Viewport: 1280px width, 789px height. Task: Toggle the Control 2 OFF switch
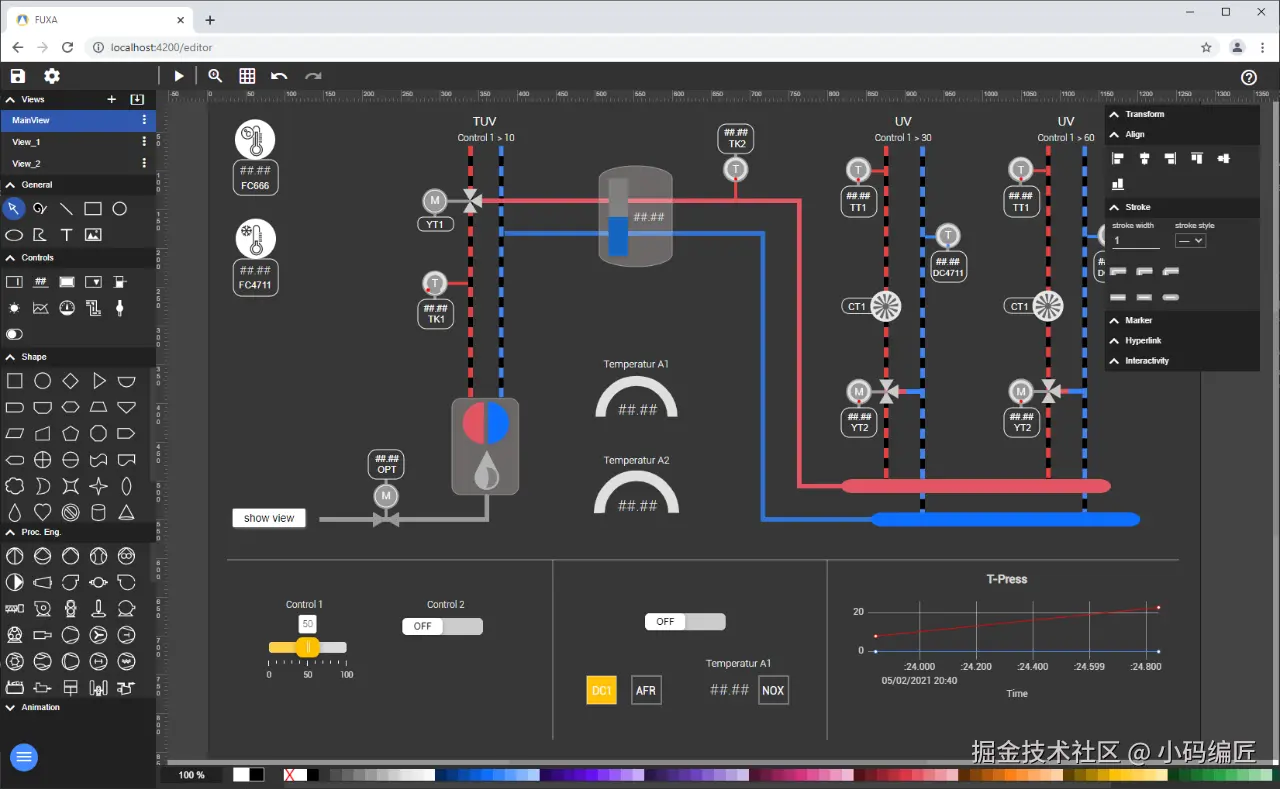coord(442,626)
